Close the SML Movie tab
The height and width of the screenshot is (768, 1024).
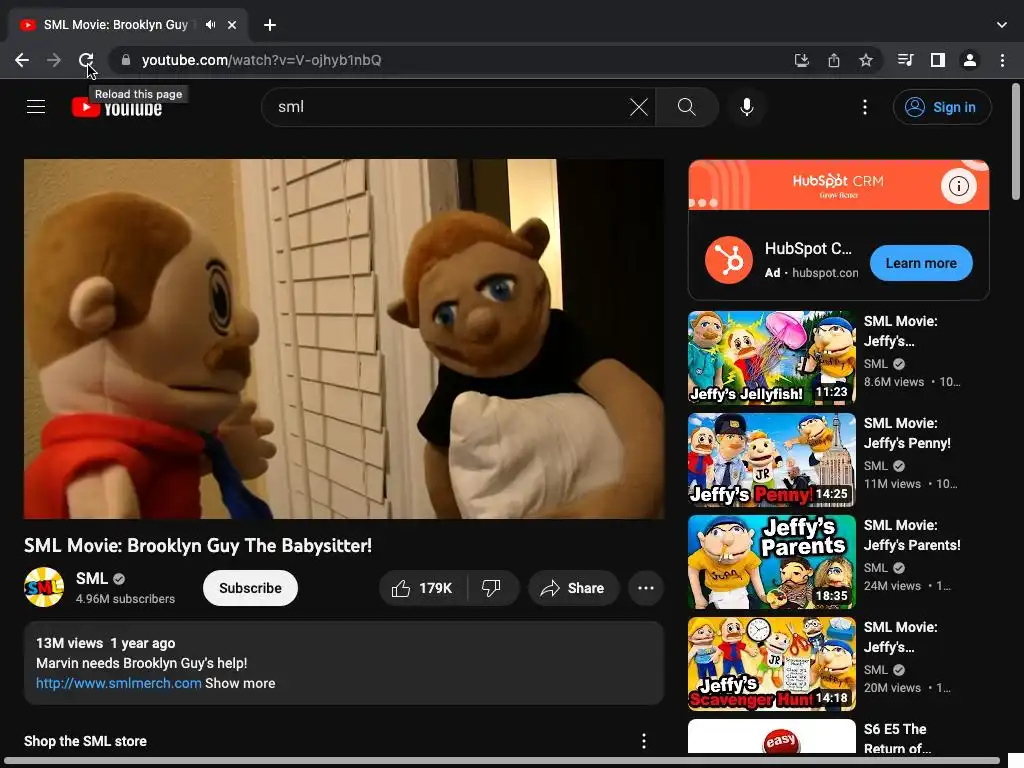[x=232, y=25]
